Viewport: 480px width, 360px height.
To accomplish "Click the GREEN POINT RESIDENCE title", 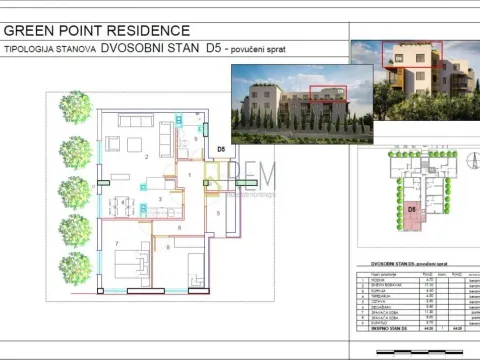I will 97,31.
